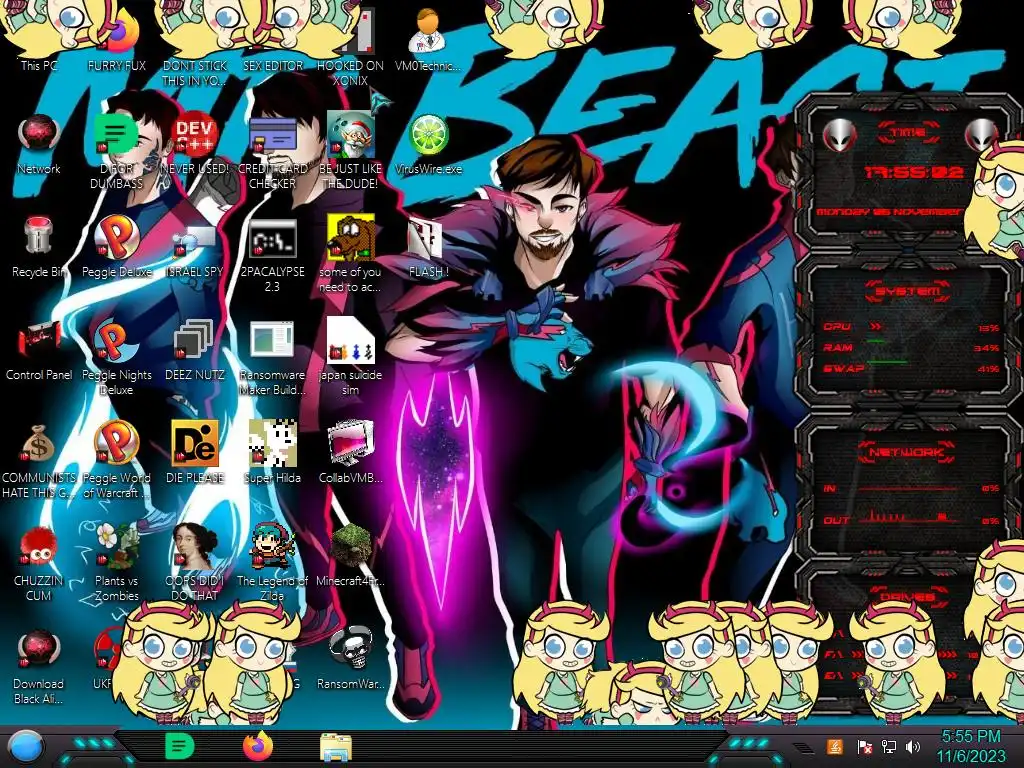Launch the FURRY FUX Firefox shortcut
Viewport: 1024px width, 768px height.
click(116, 39)
